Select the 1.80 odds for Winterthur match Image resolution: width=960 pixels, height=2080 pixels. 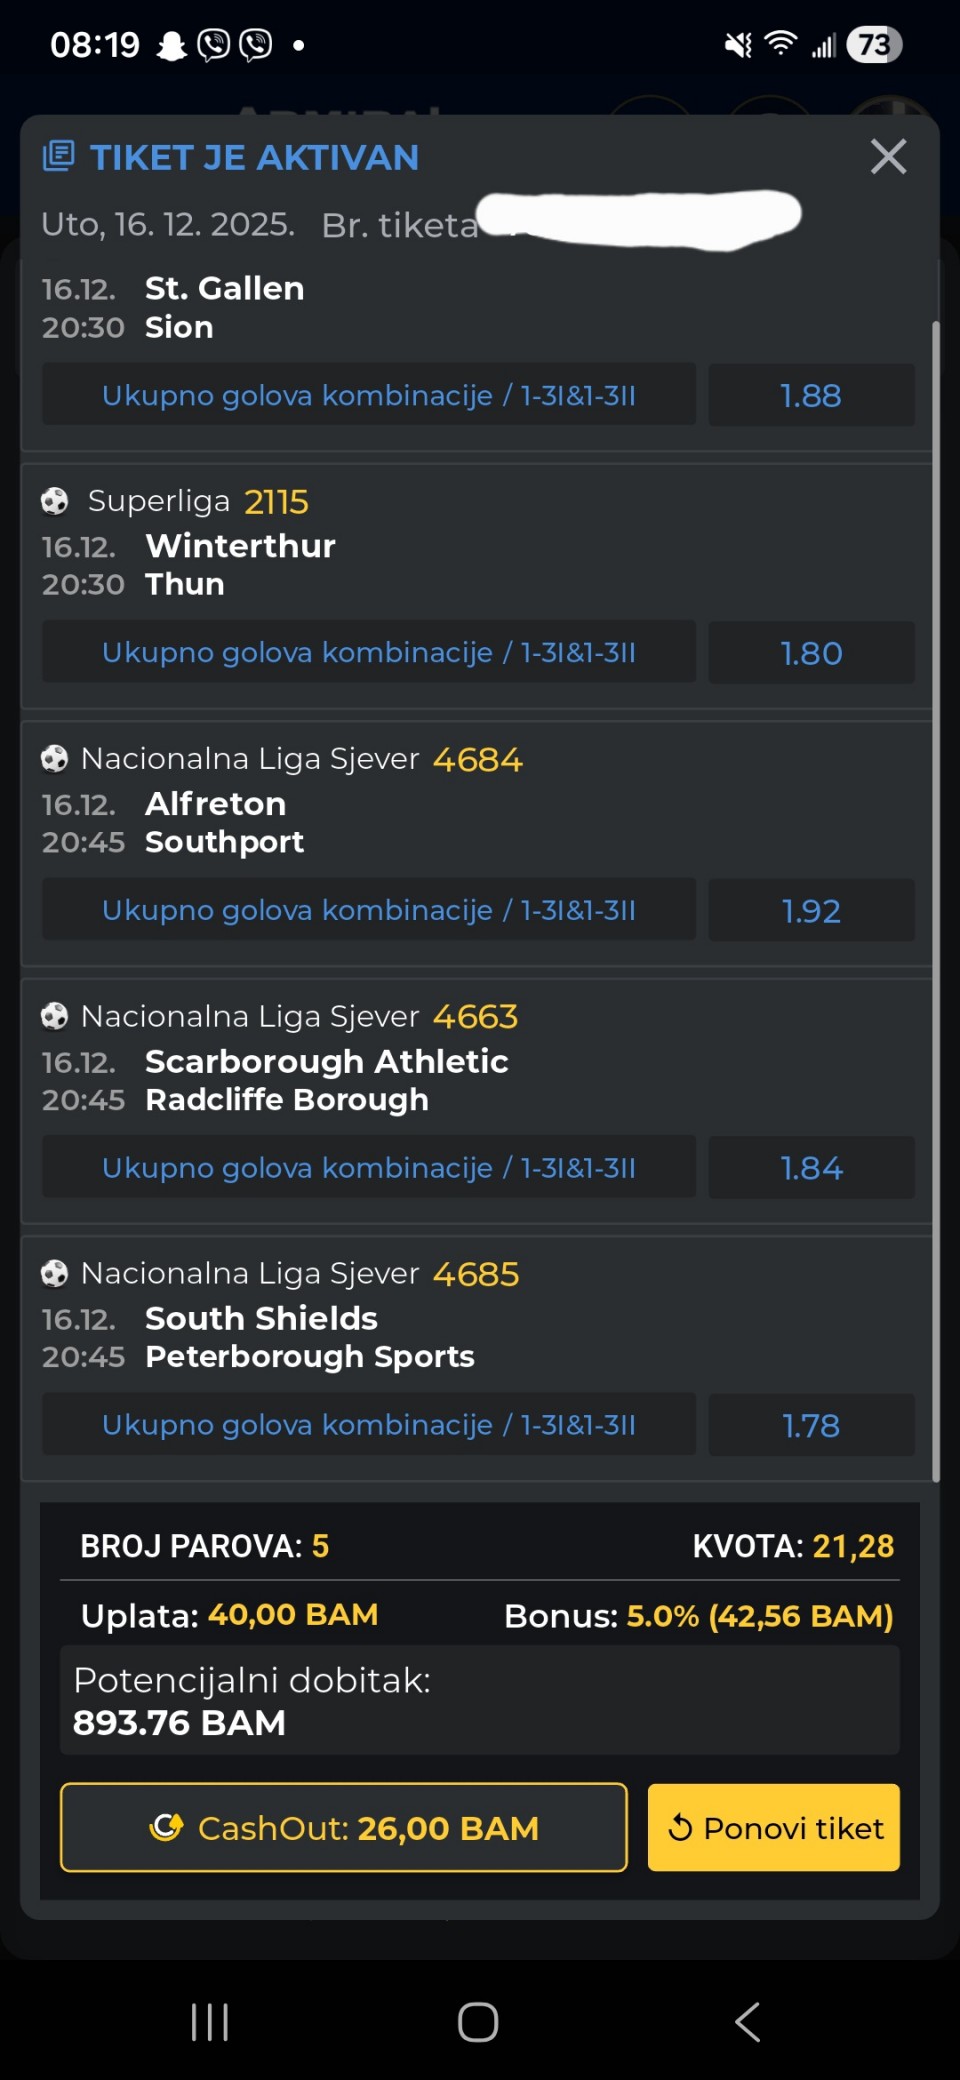coord(811,653)
